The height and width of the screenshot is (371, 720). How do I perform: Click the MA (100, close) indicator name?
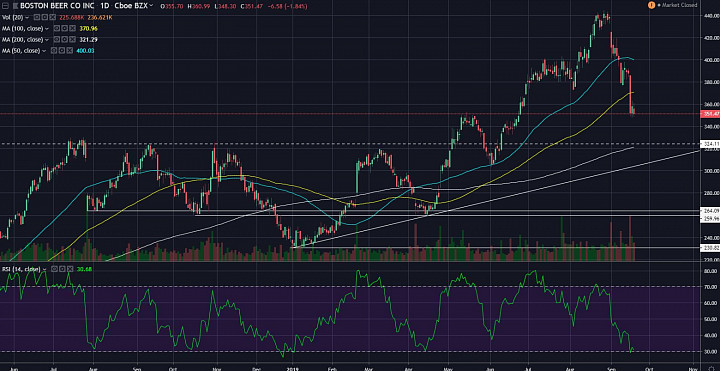[22, 28]
